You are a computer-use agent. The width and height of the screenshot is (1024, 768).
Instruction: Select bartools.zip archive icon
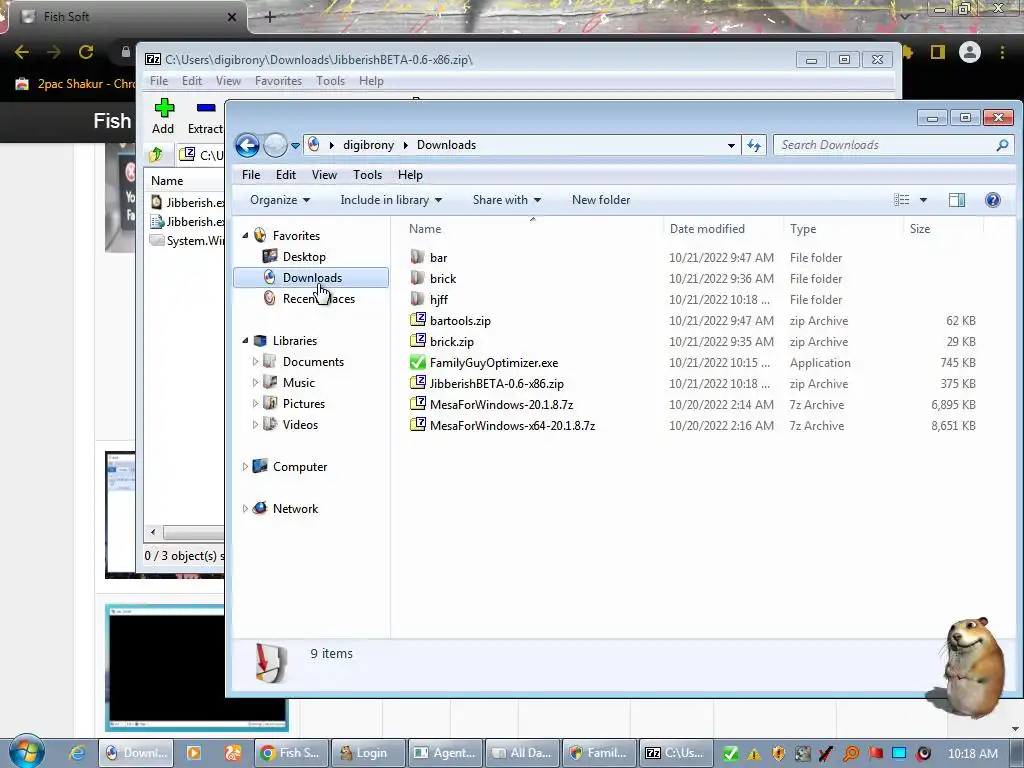click(x=417, y=320)
